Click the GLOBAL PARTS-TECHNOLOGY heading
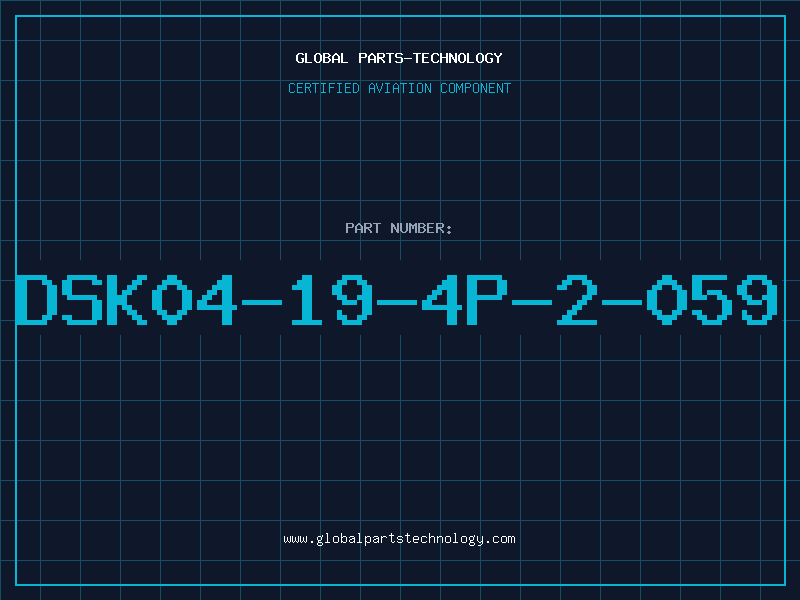 coord(399,58)
